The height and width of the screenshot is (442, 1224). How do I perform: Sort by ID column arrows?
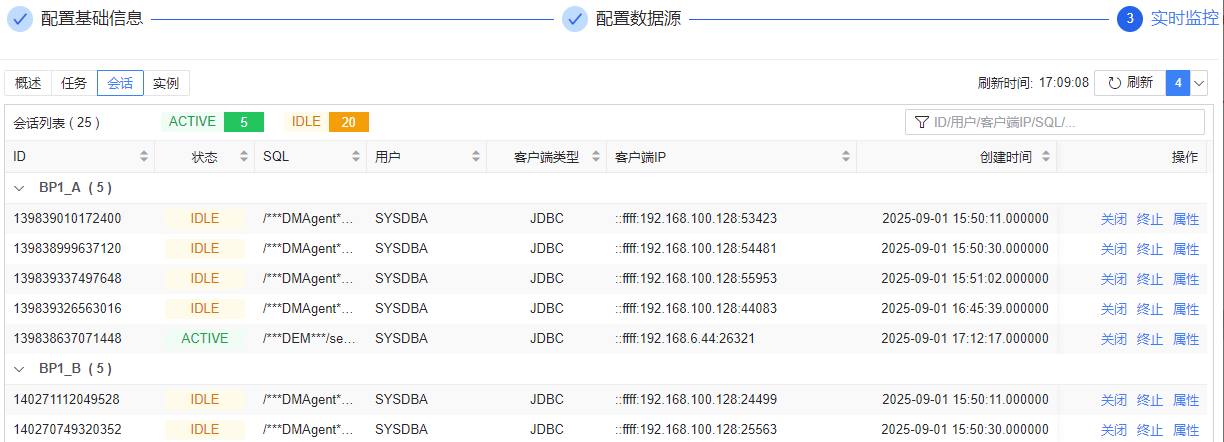point(144,157)
